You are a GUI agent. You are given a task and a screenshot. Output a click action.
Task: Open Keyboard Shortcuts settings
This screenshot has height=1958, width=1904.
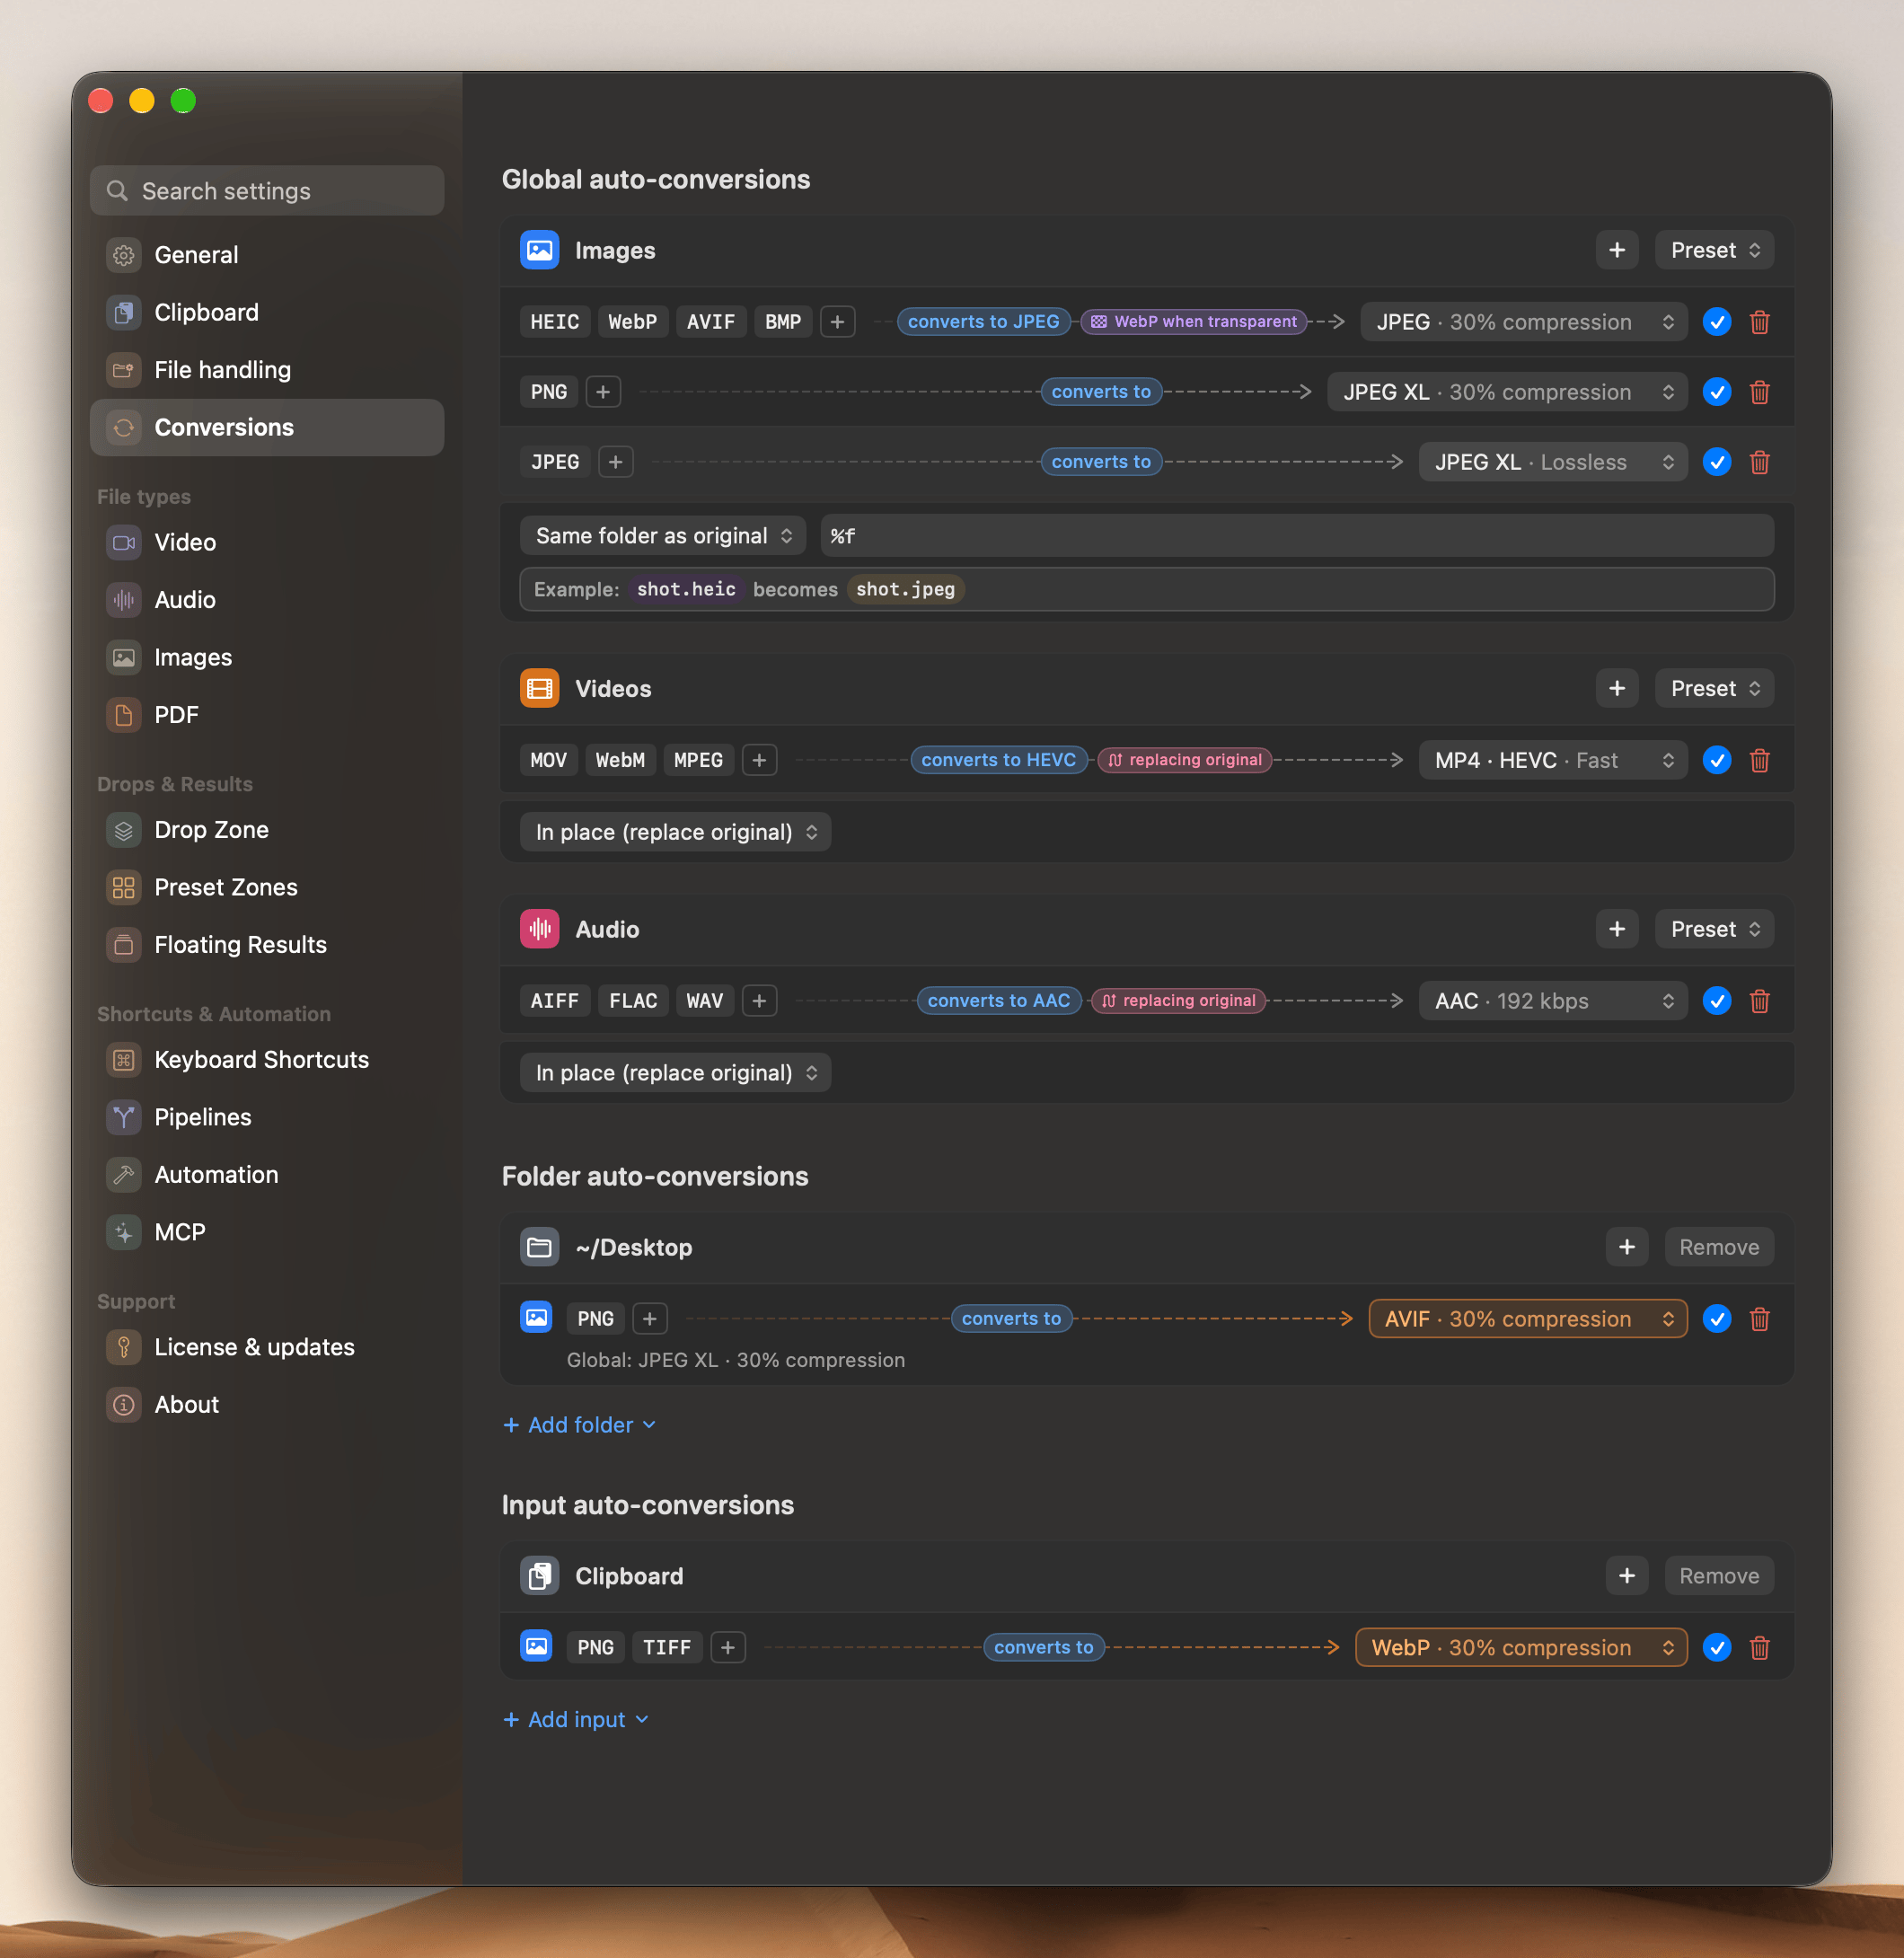pos(267,1060)
